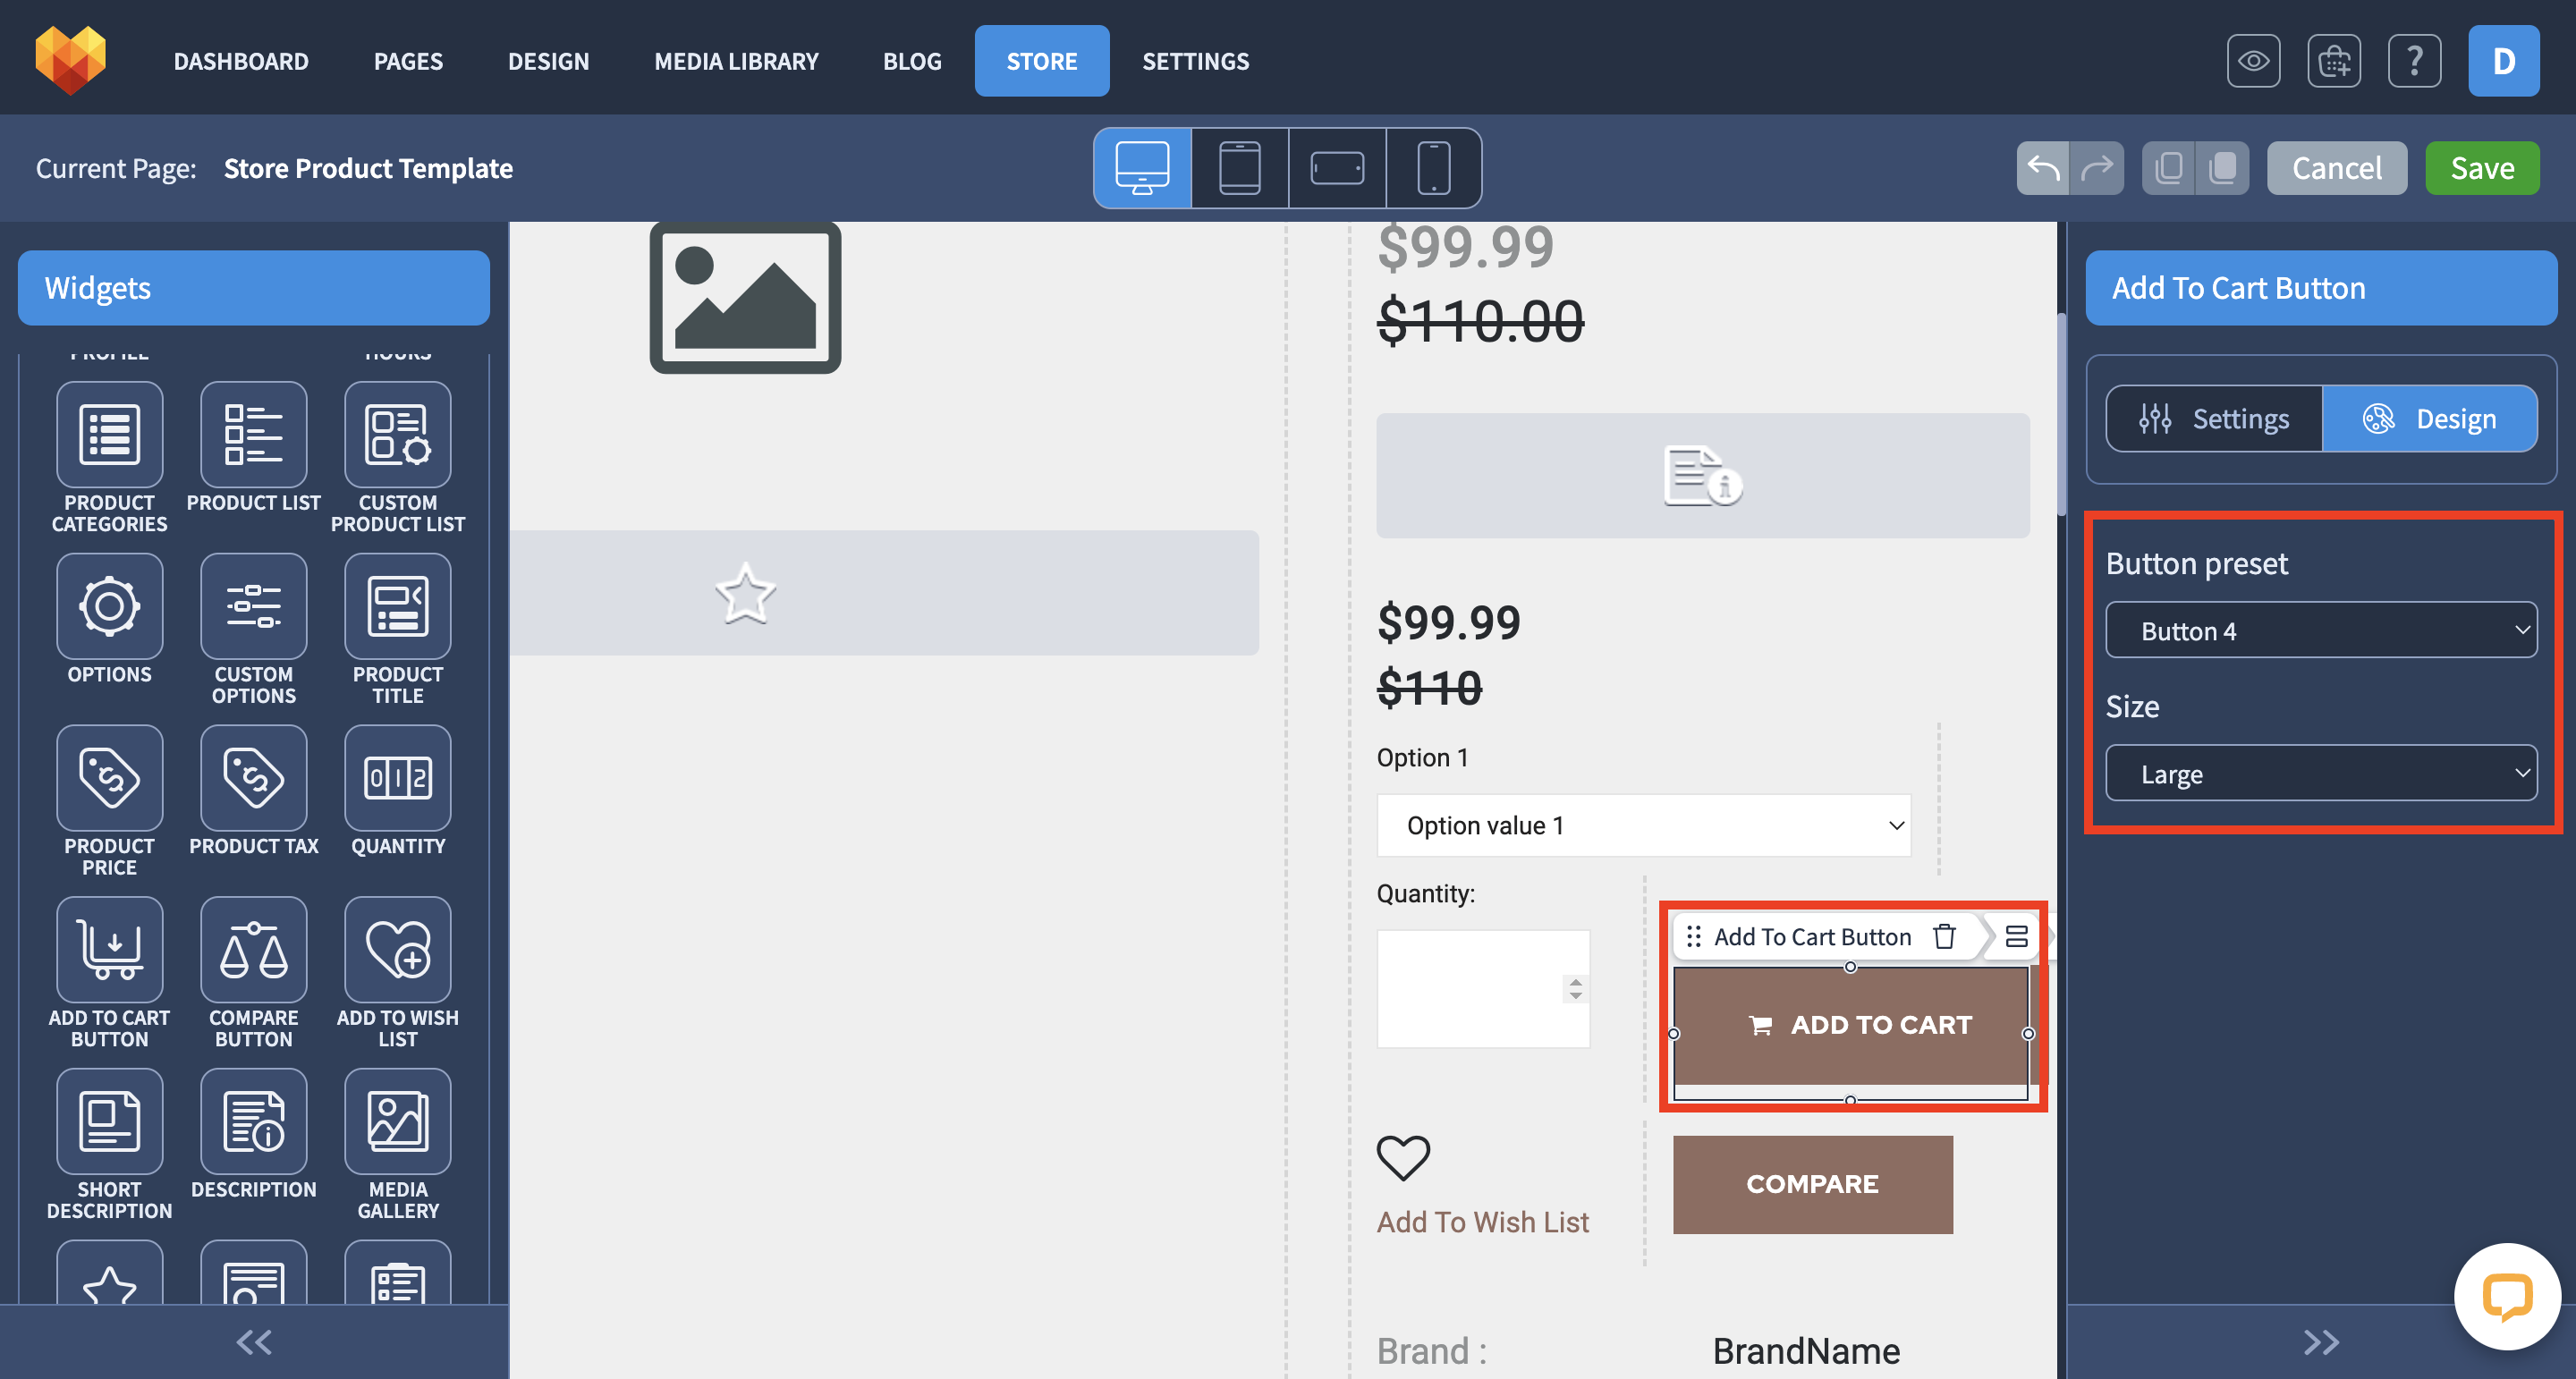Open the Blog menu
This screenshot has height=1379, width=2576.
coord(912,61)
